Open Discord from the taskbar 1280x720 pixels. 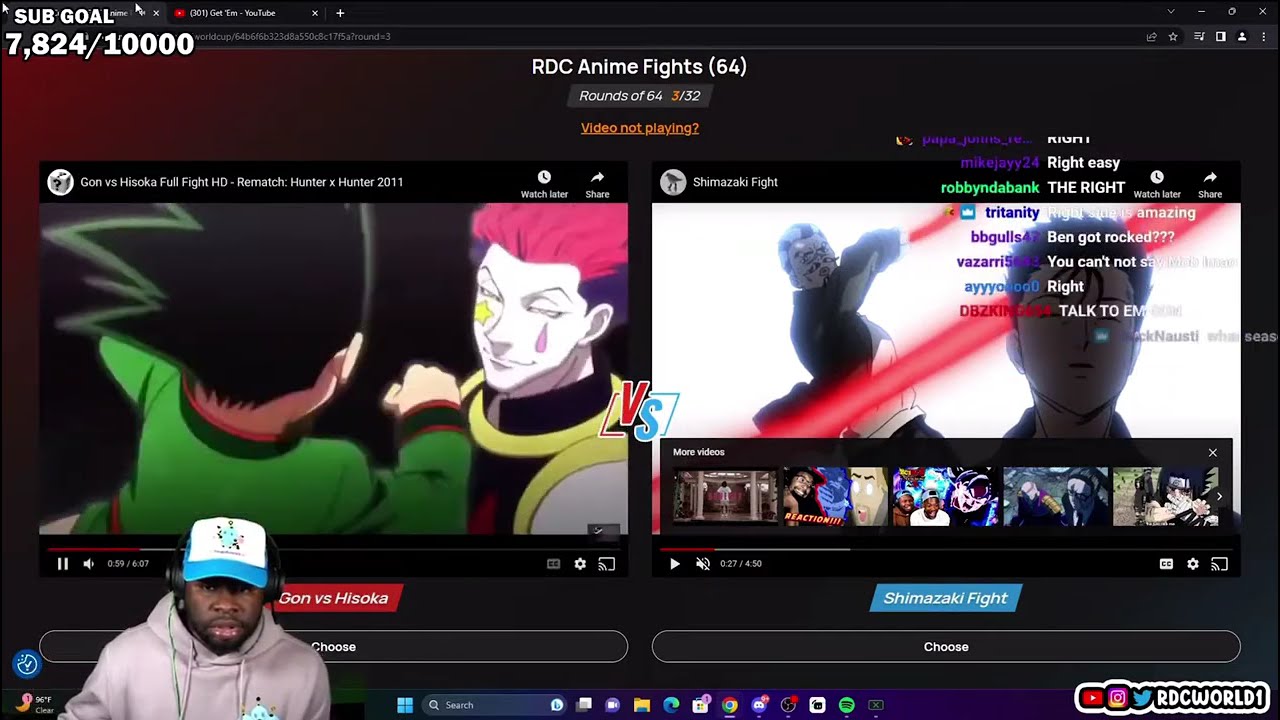point(759,705)
